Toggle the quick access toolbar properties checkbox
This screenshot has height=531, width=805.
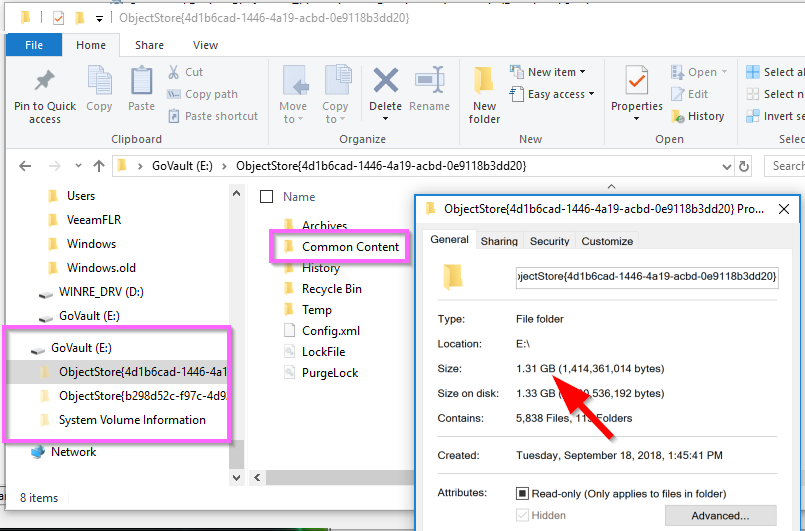click(59, 18)
